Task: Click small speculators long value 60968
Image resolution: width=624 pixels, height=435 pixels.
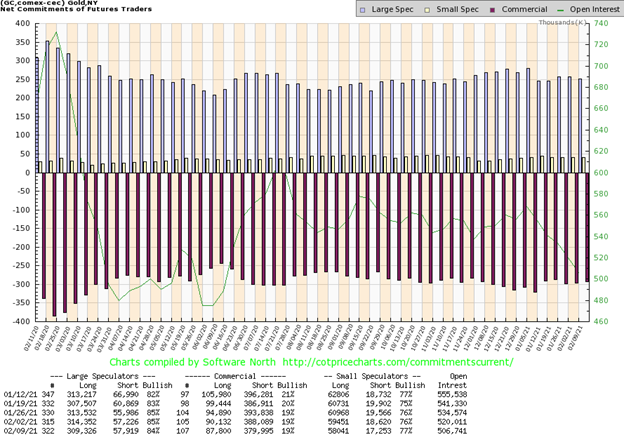Action: point(338,413)
